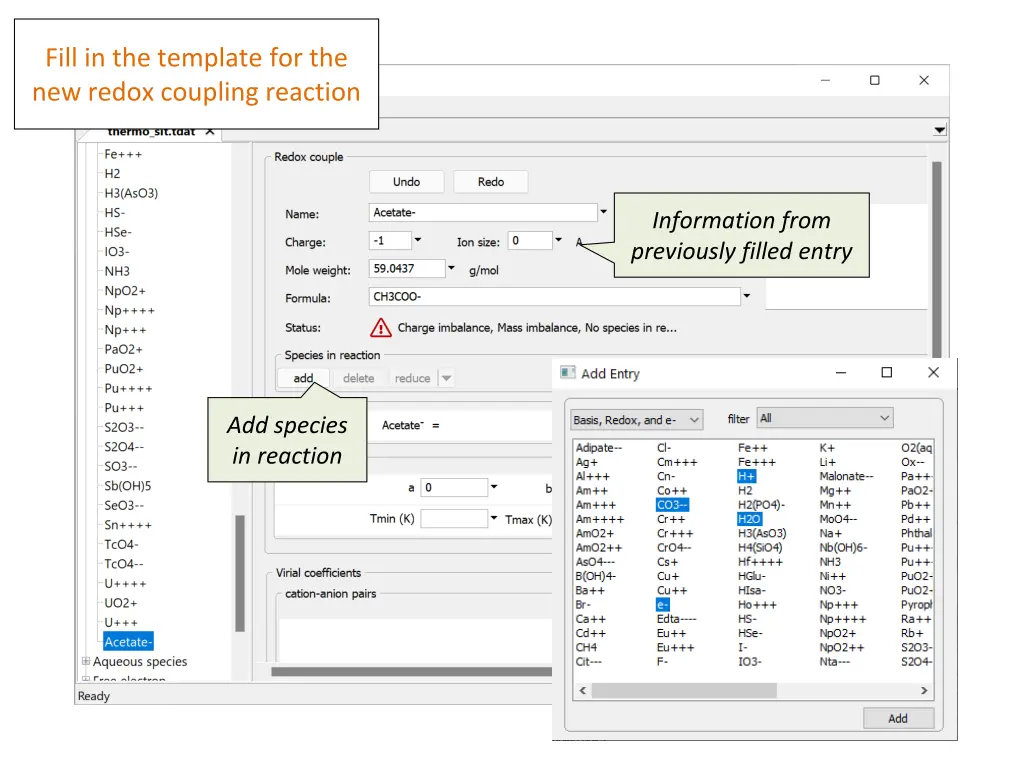This screenshot has width=1024, height=768.
Task: Select NpO2++ in Add Entry list
Action: (x=842, y=647)
